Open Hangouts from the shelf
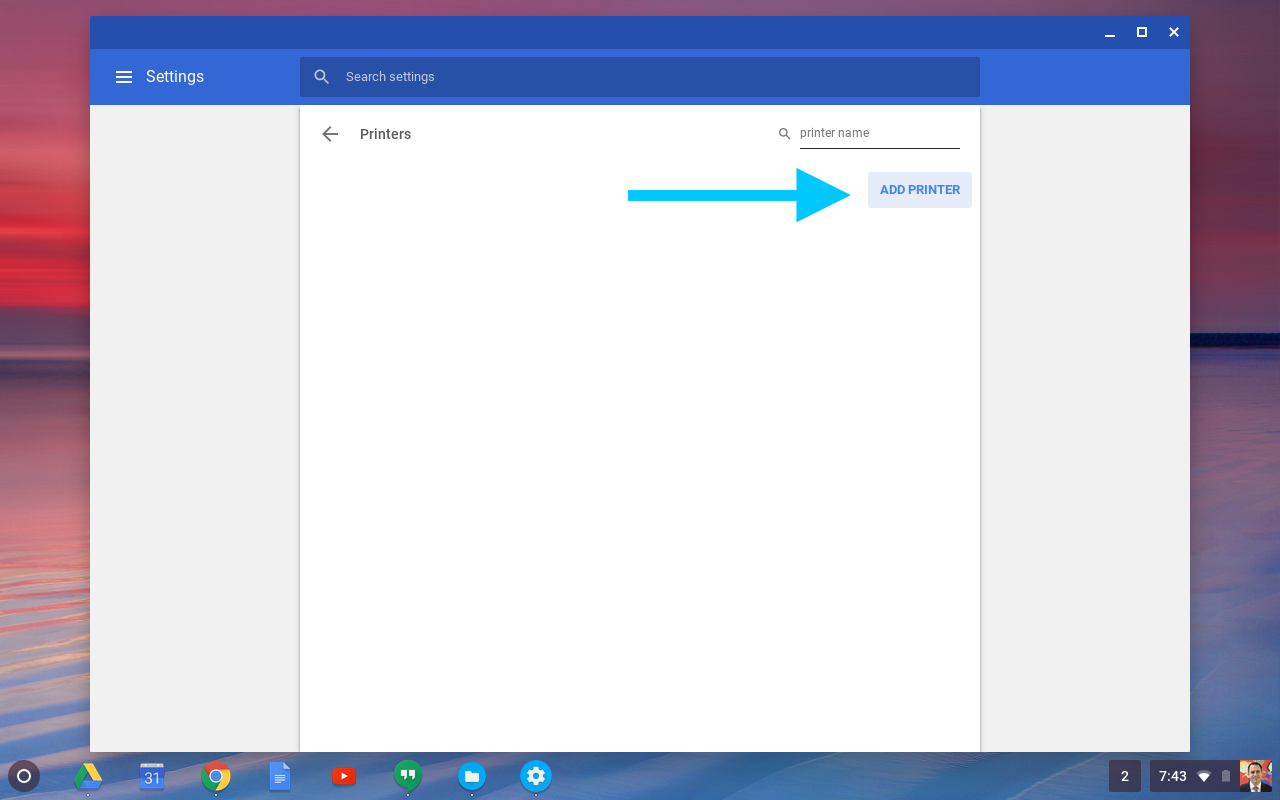1280x800 pixels. coord(407,776)
